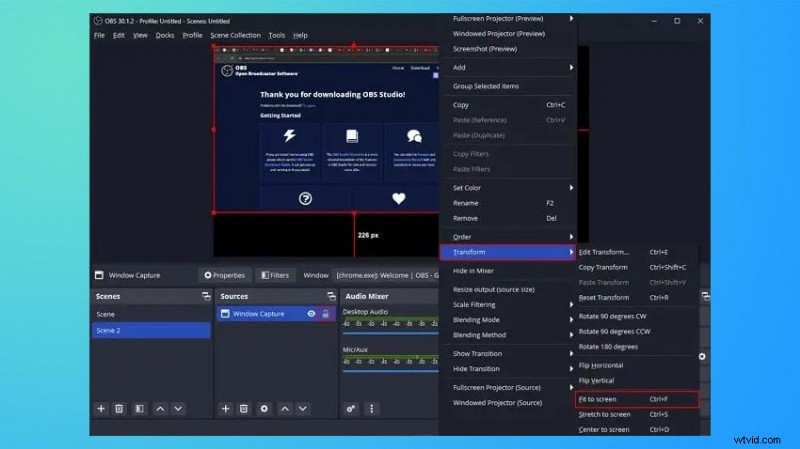
Task: Open the Edit menu
Action: (x=118, y=35)
